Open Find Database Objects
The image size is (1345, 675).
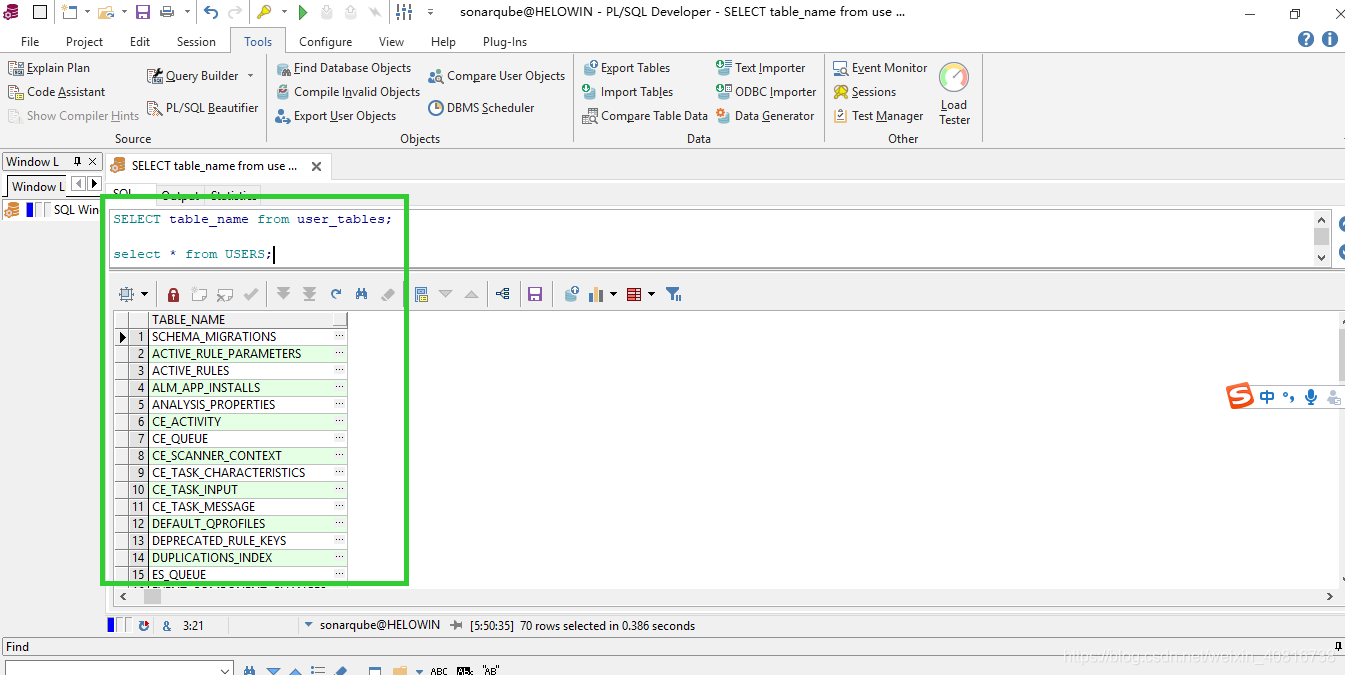(x=343, y=68)
